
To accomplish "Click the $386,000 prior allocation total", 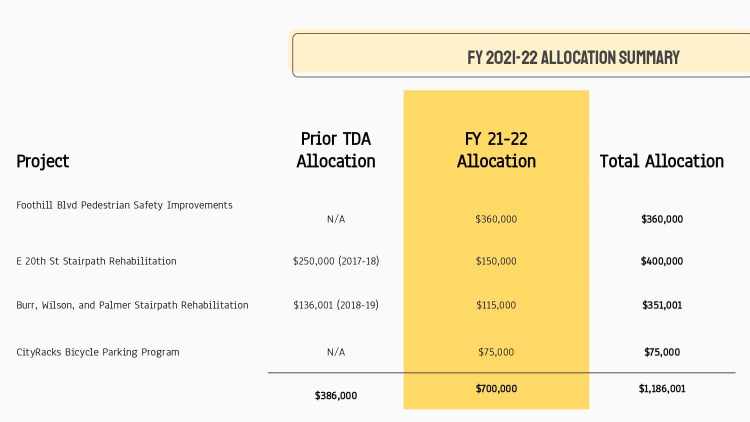I will [x=336, y=395].
